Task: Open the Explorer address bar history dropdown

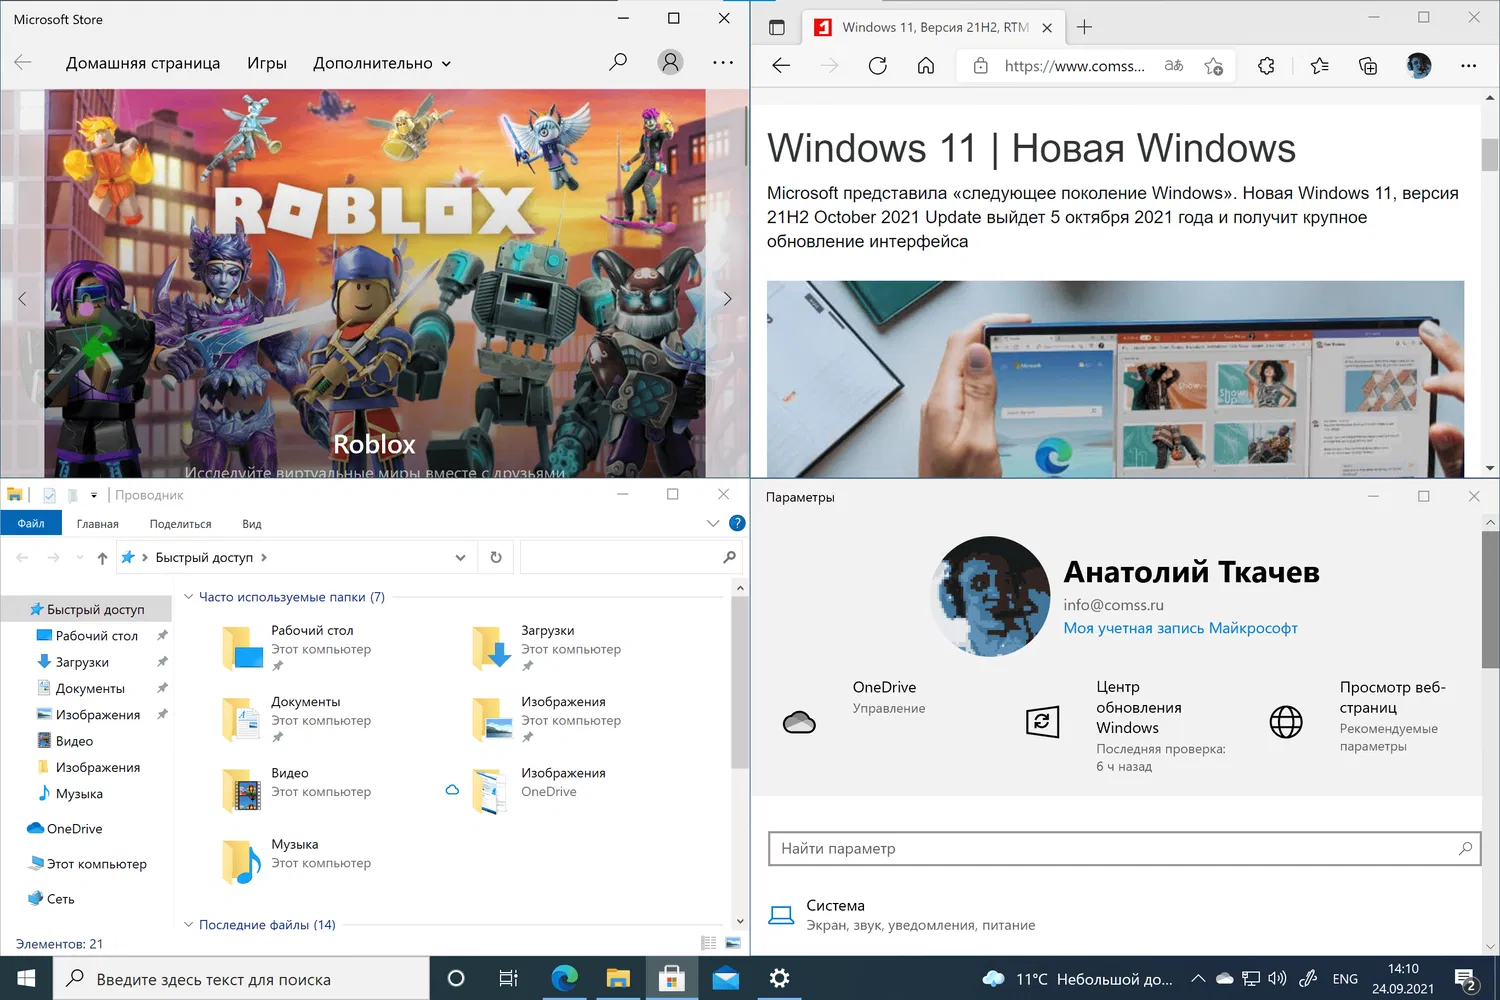Action: coord(460,558)
